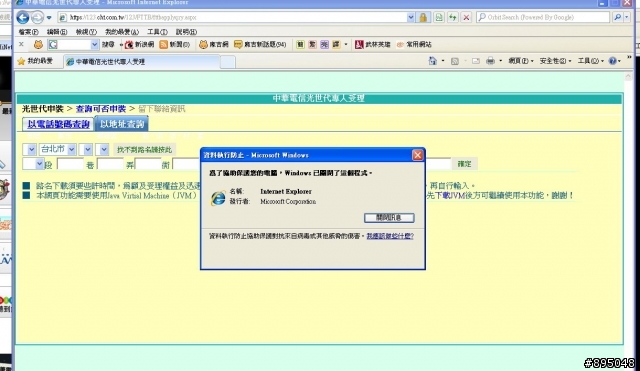Click the compatibility view icon
Screen dimensions: 640x371
(x=439, y=17)
